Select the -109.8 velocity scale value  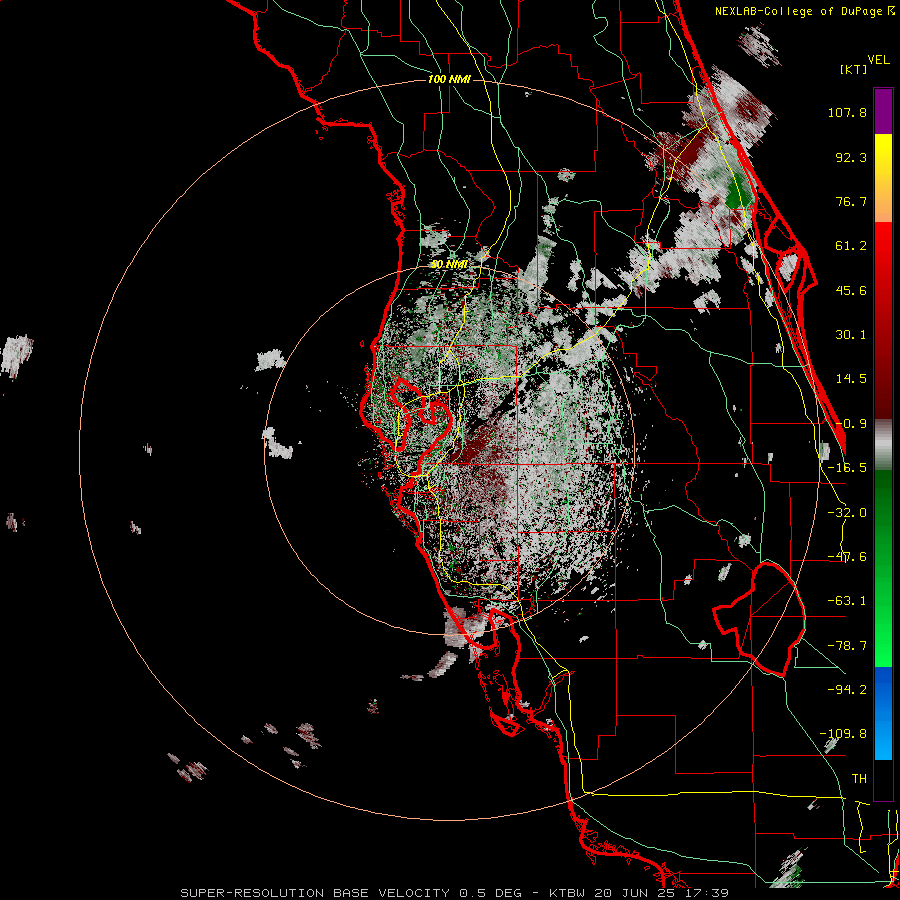[x=843, y=734]
